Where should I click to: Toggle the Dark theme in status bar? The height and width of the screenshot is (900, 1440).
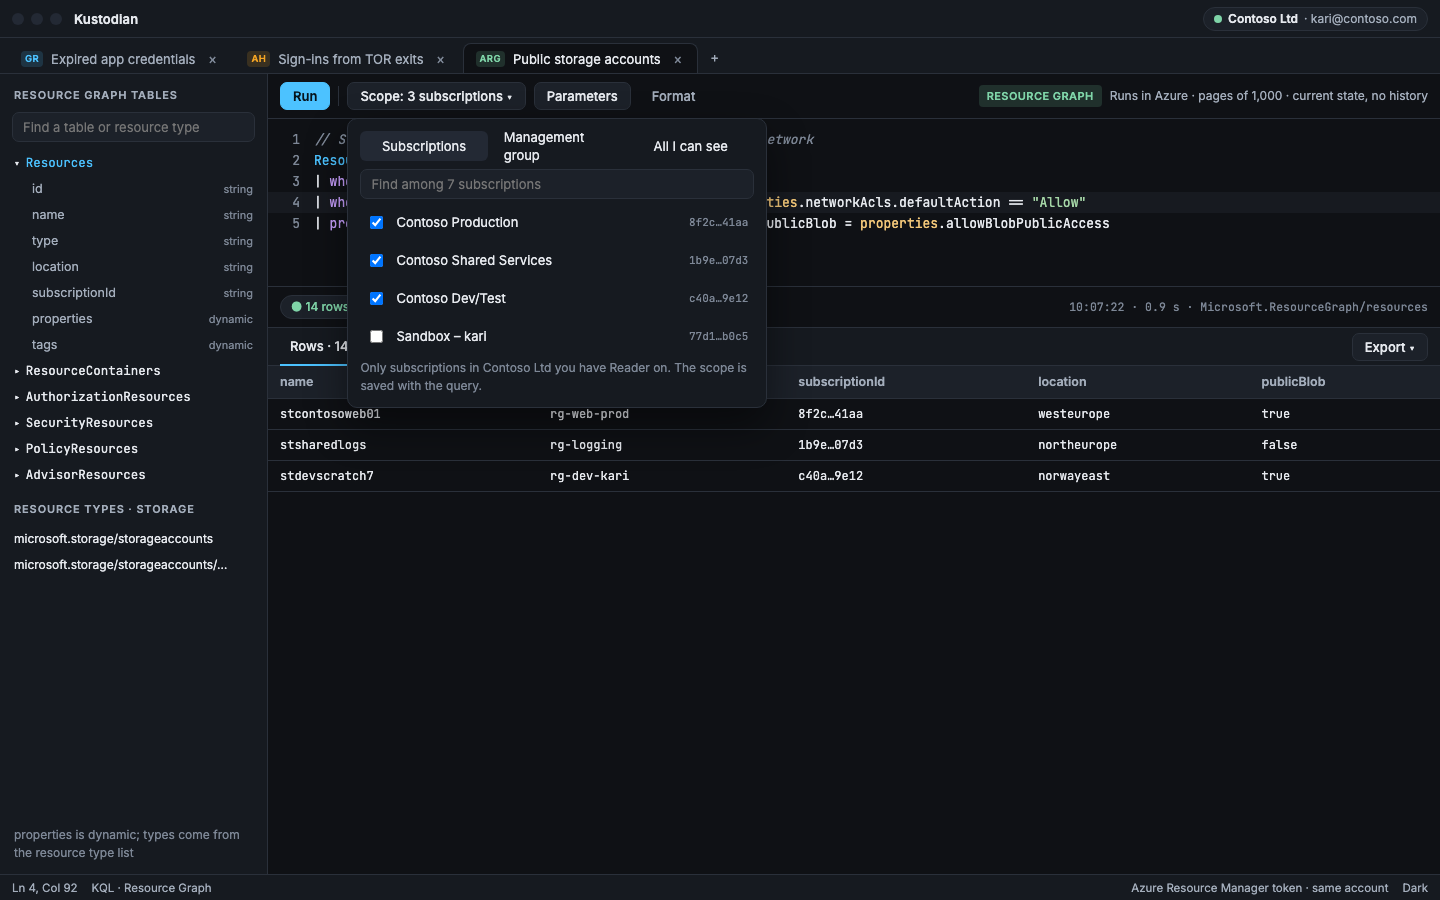click(1415, 888)
